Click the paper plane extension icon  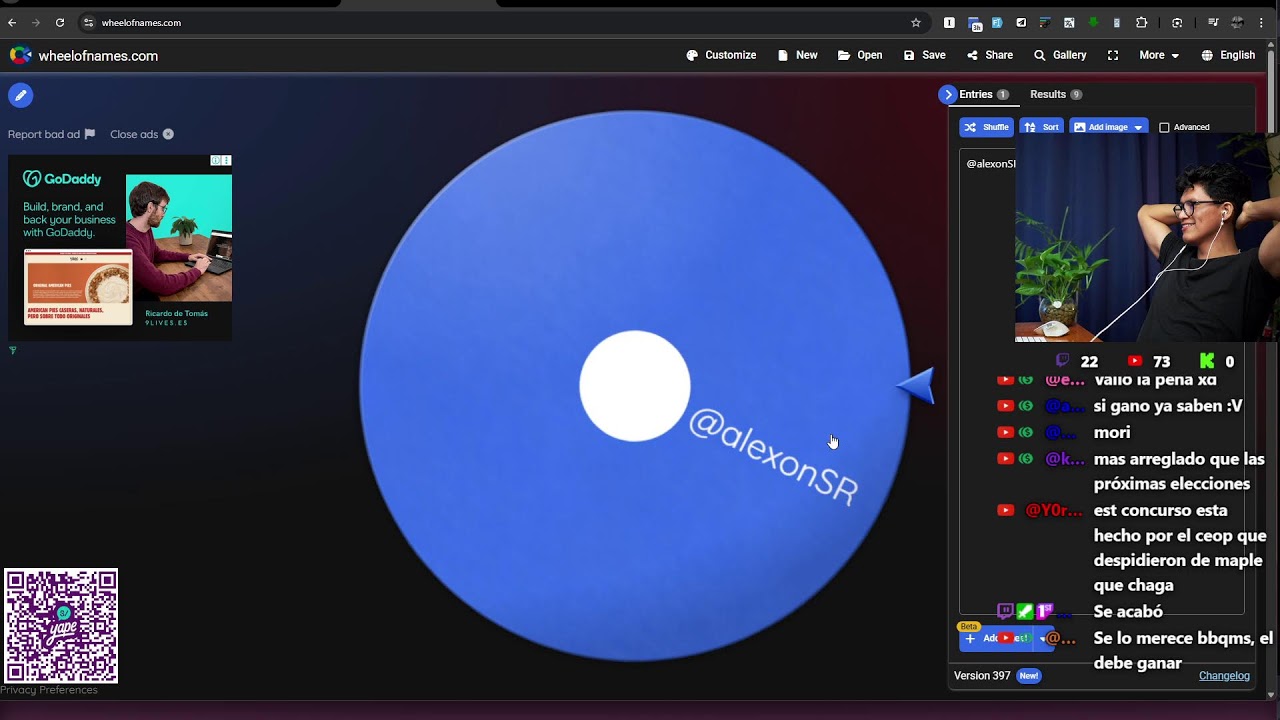click(x=1021, y=22)
